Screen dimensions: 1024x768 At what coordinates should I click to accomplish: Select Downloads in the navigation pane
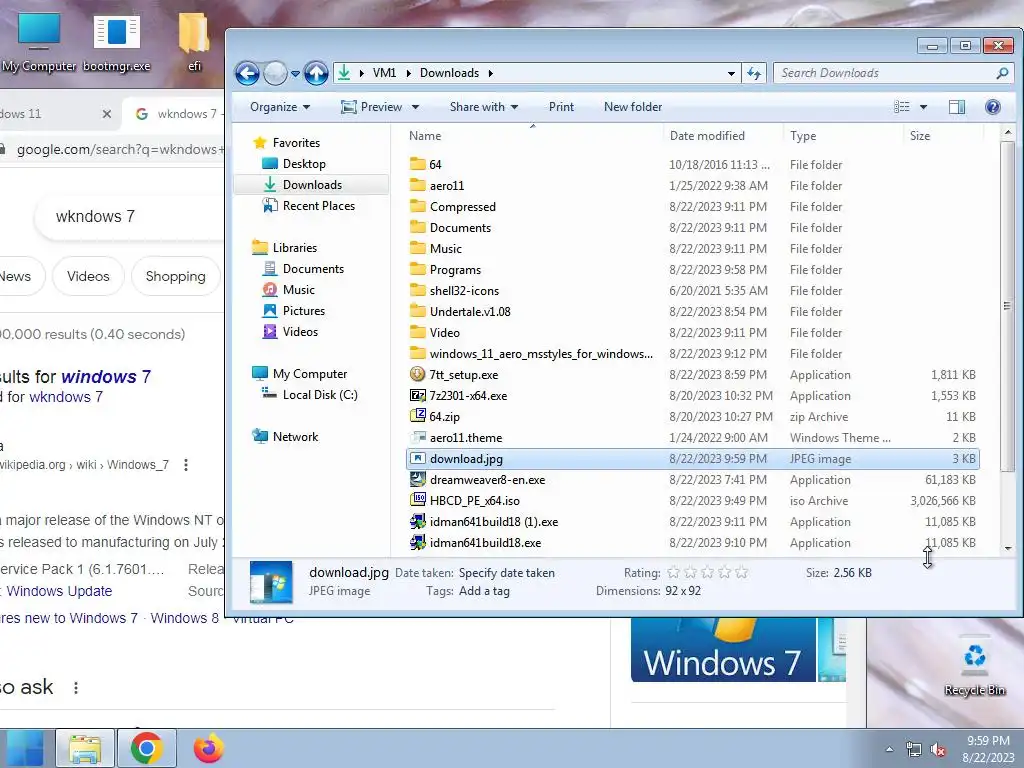[312, 185]
